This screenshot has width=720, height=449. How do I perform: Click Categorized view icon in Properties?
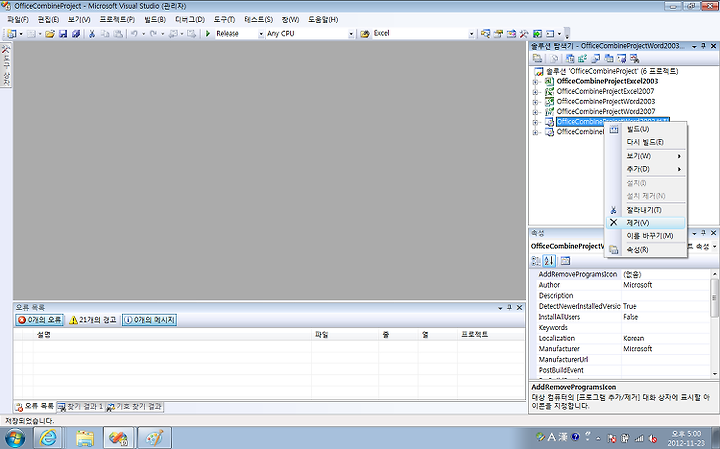[x=536, y=261]
